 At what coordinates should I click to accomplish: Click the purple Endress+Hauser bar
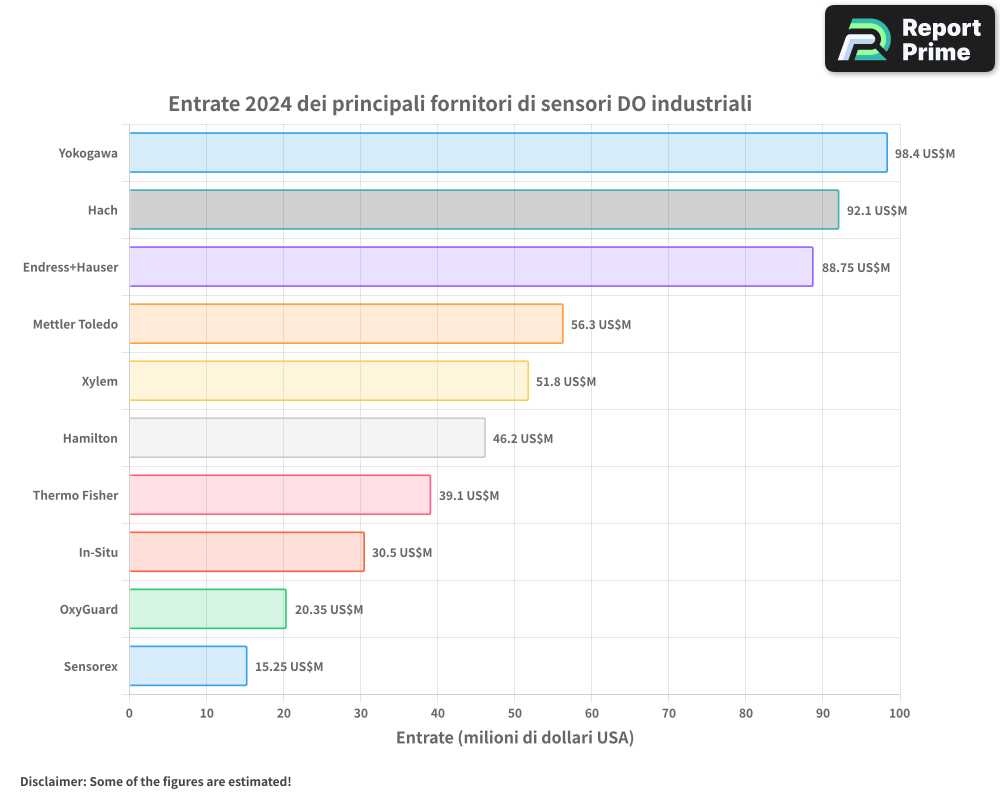pyautogui.click(x=471, y=267)
